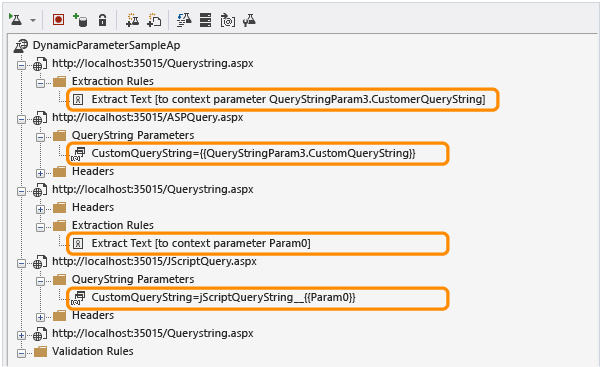Select QueryString Parameters folder under ASPQuery.aspx
Screen dimensions: 600x367
tap(133, 135)
